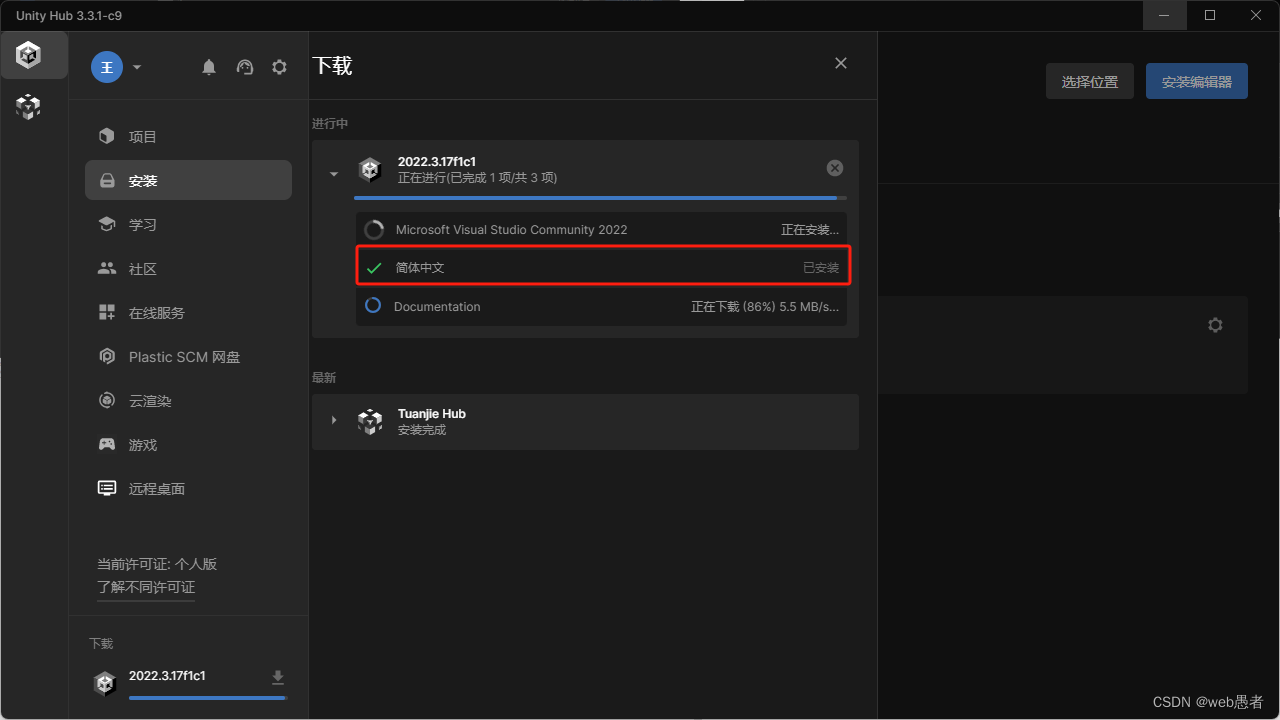The image size is (1280, 720).
Task: Expand the account dropdown arrow
Action: point(137,67)
